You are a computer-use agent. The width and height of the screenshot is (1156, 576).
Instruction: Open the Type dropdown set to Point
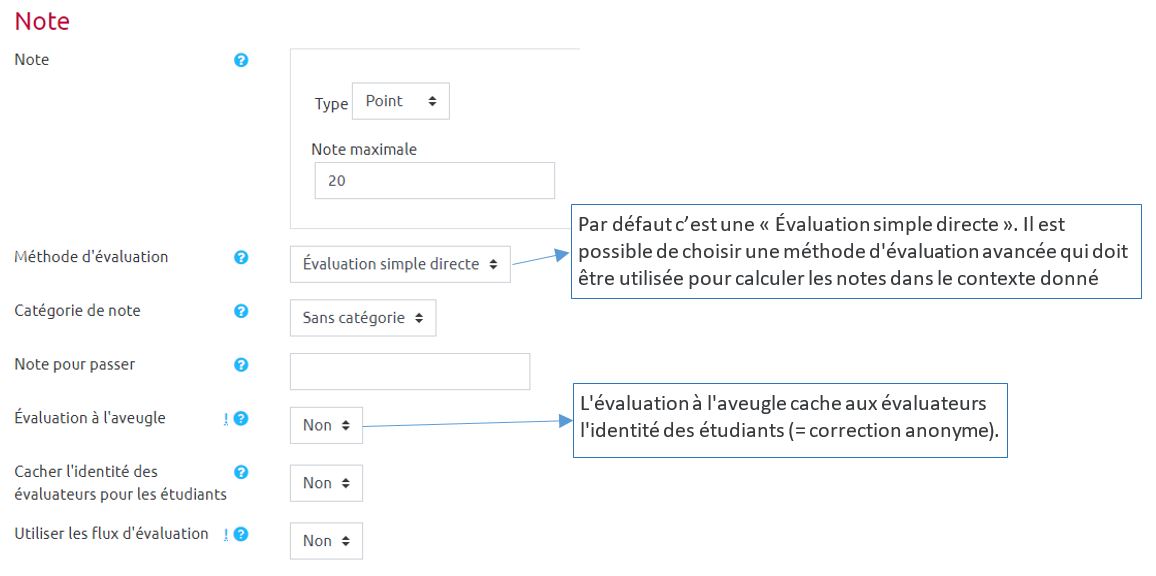(400, 102)
